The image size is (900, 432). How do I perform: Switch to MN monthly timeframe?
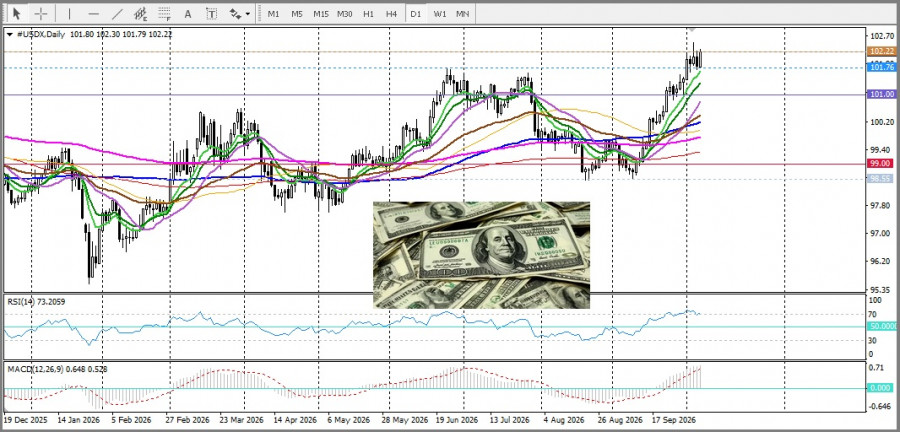click(x=462, y=14)
